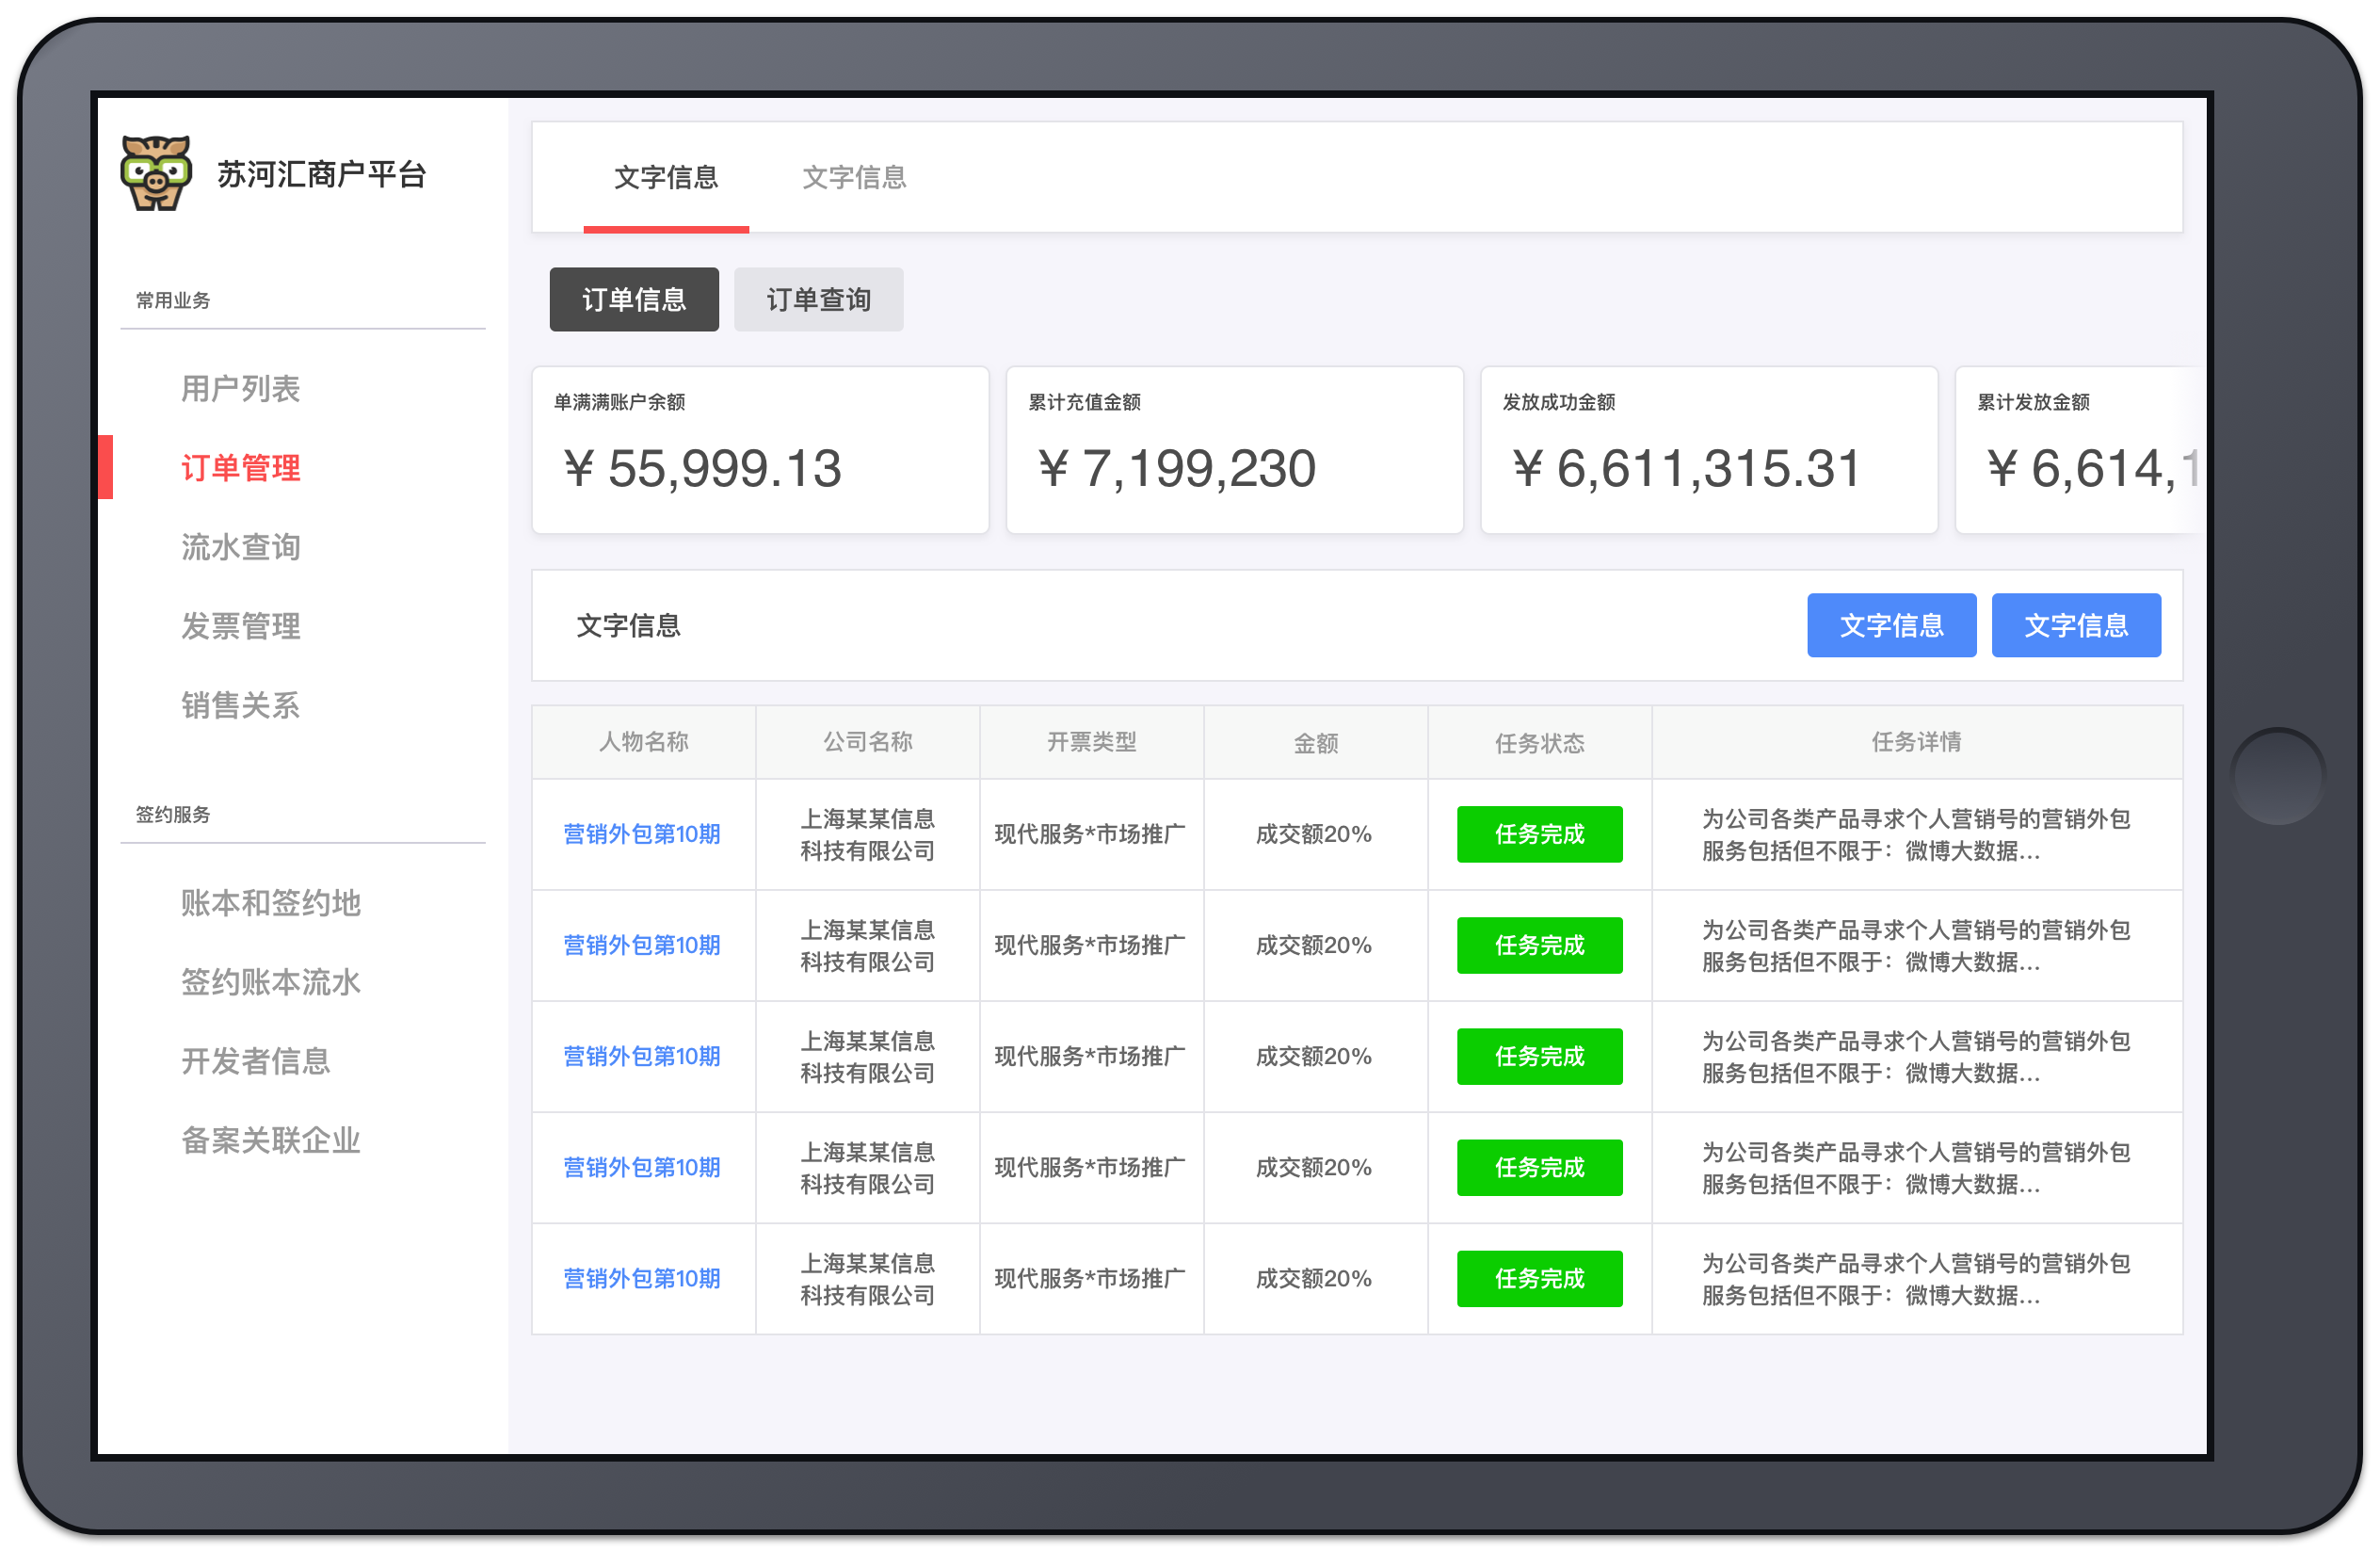2380x1552 pixels.
Task: Go to 流水查询 in the sidebar
Action: click(x=240, y=546)
